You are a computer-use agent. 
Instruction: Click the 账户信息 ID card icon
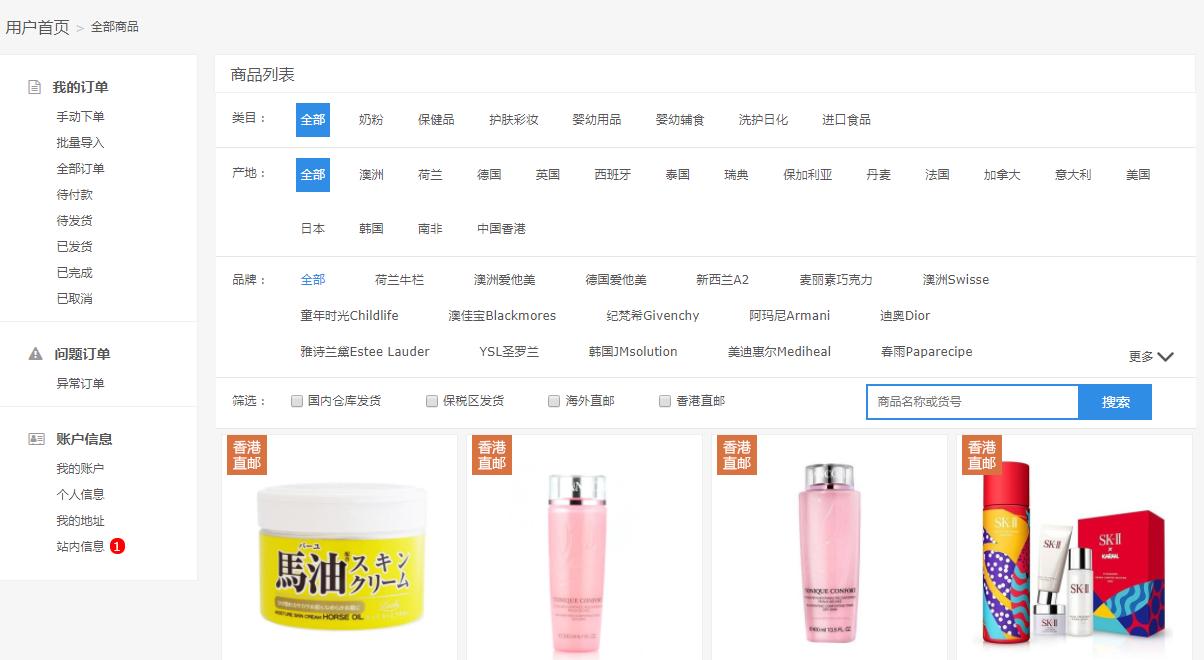point(35,438)
